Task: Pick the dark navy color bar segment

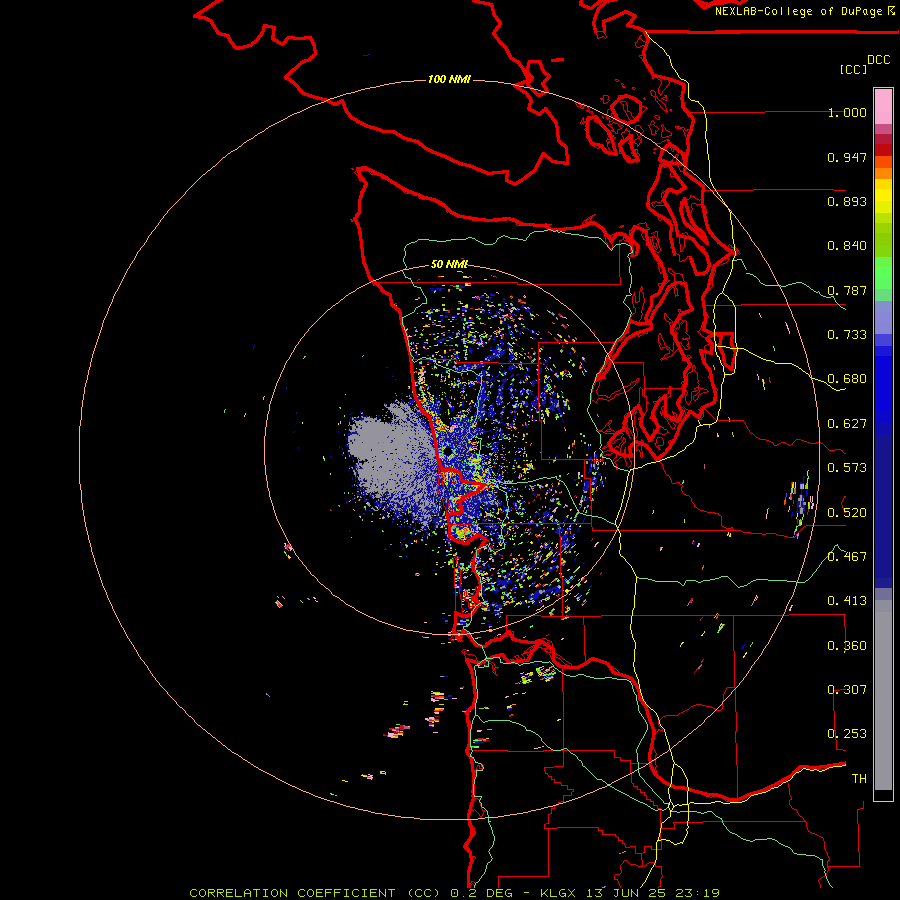Action: [x=883, y=511]
